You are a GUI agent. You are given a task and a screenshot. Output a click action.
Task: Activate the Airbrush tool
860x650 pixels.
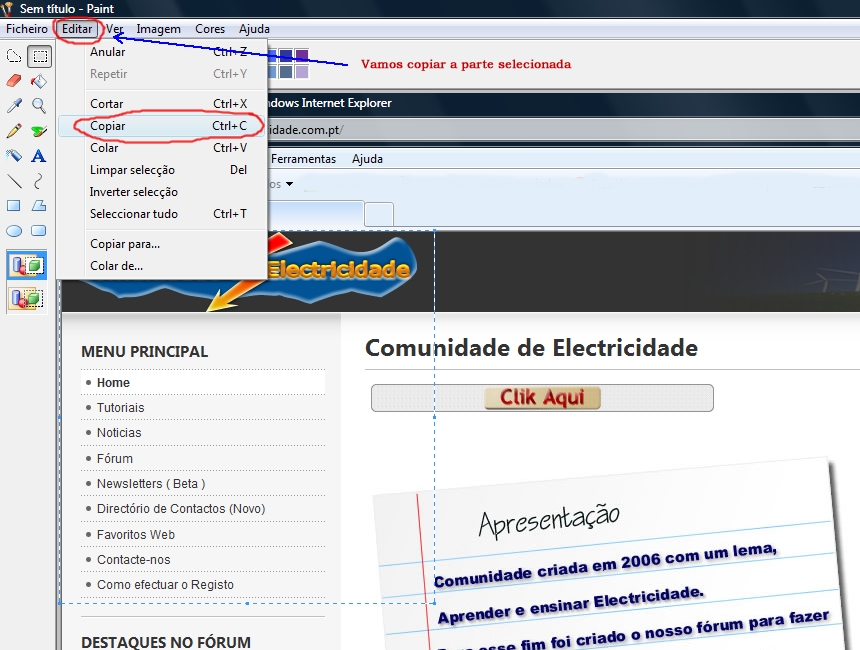pyautogui.click(x=14, y=156)
